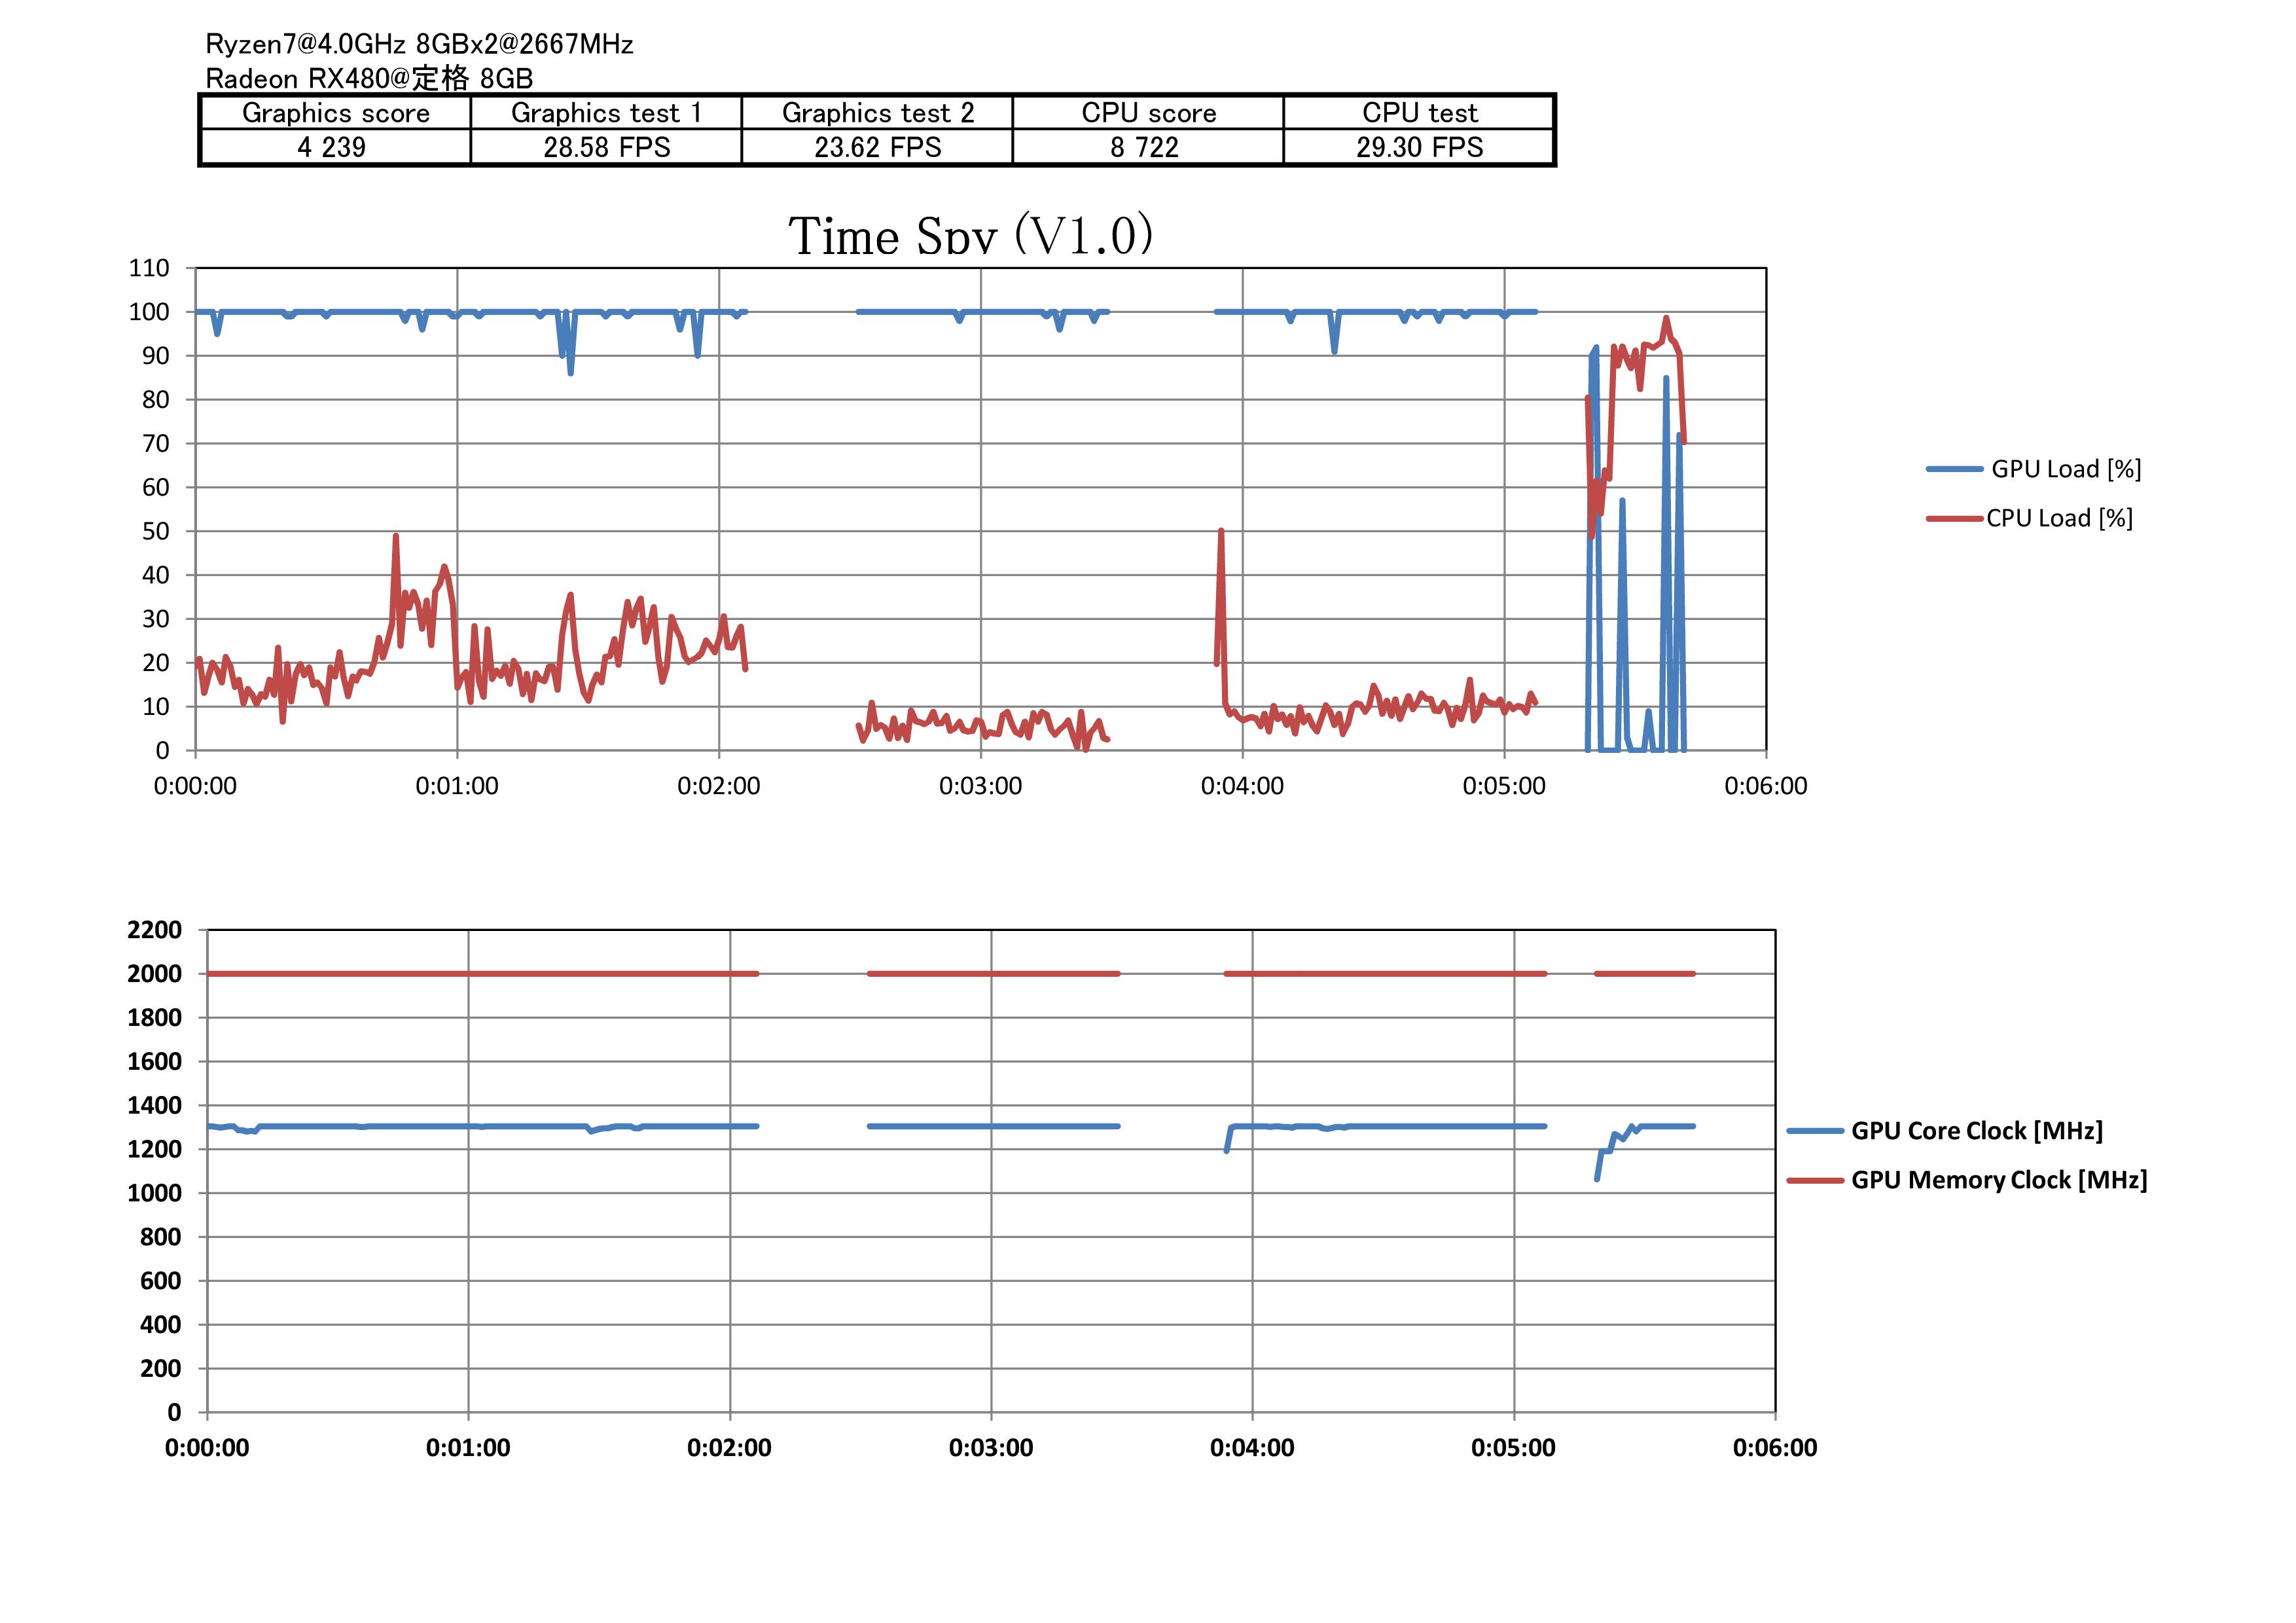This screenshot has width=2296, height=1623.
Task: Click the Graphics score header cell
Action: point(336,113)
